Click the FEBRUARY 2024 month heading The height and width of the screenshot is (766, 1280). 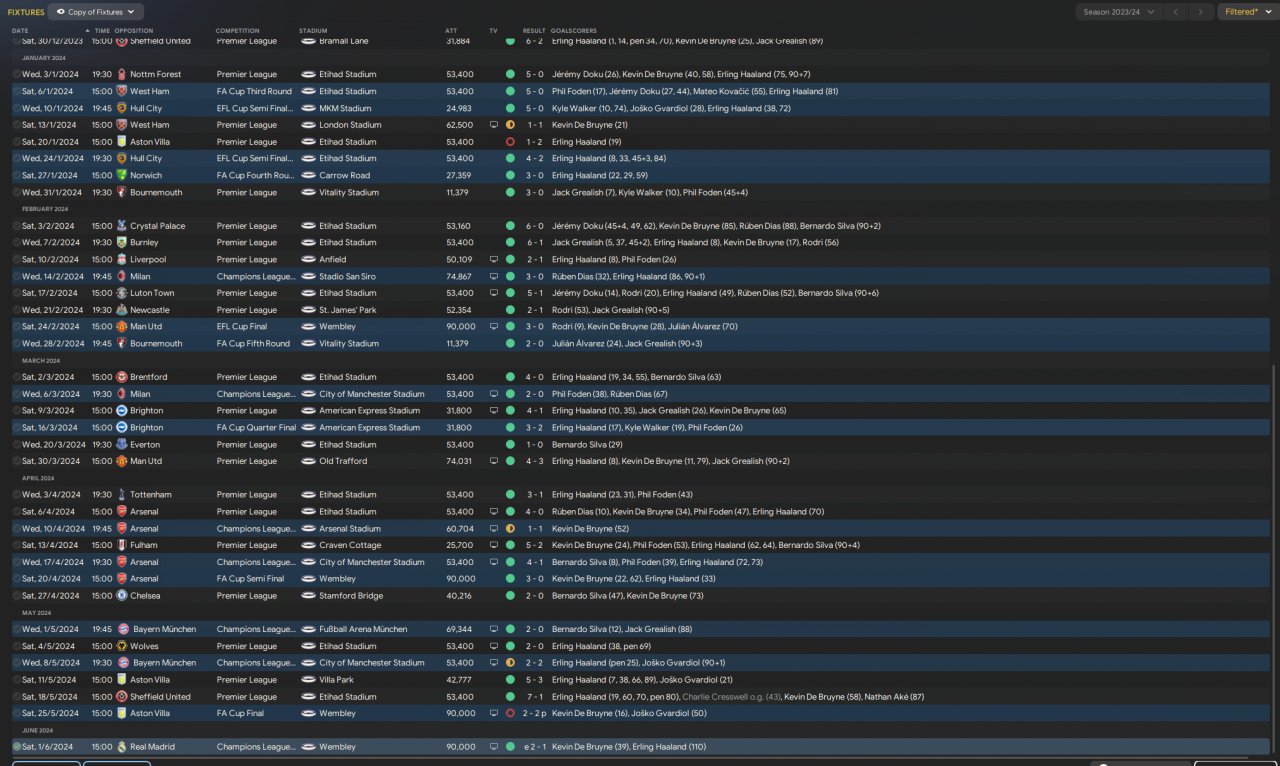(45, 209)
